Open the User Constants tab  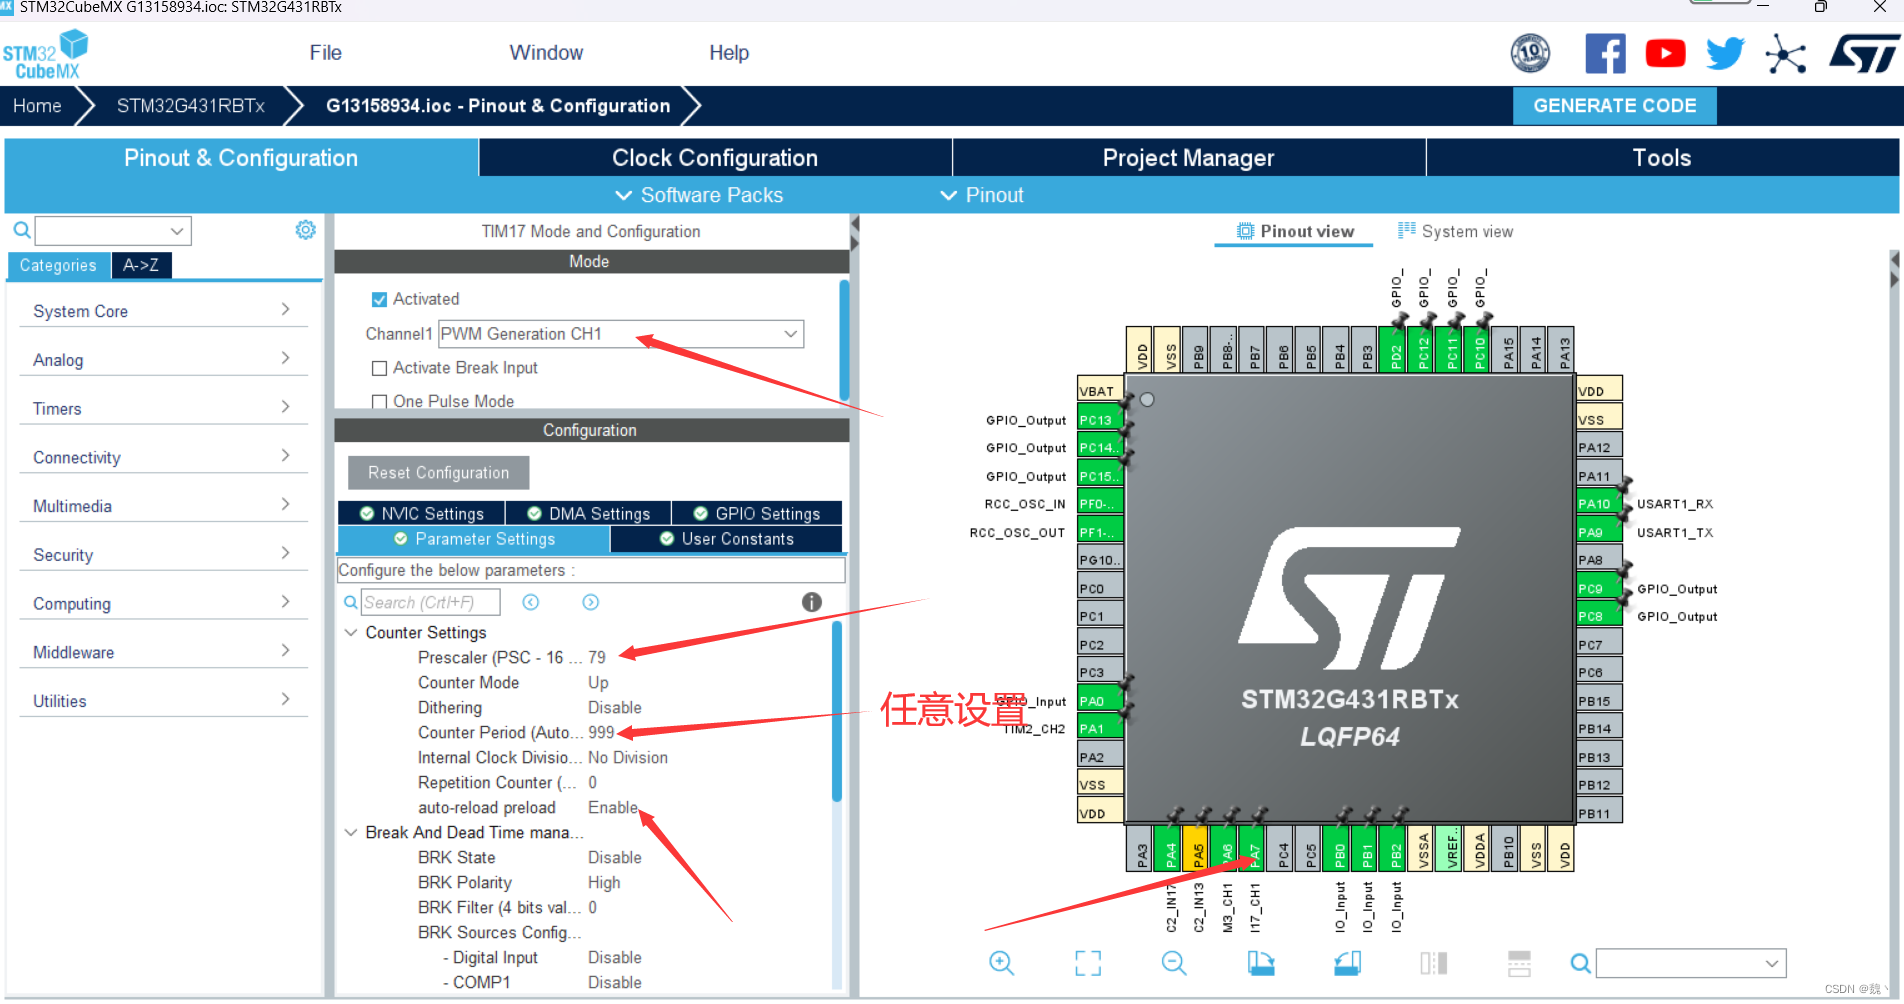pos(726,539)
